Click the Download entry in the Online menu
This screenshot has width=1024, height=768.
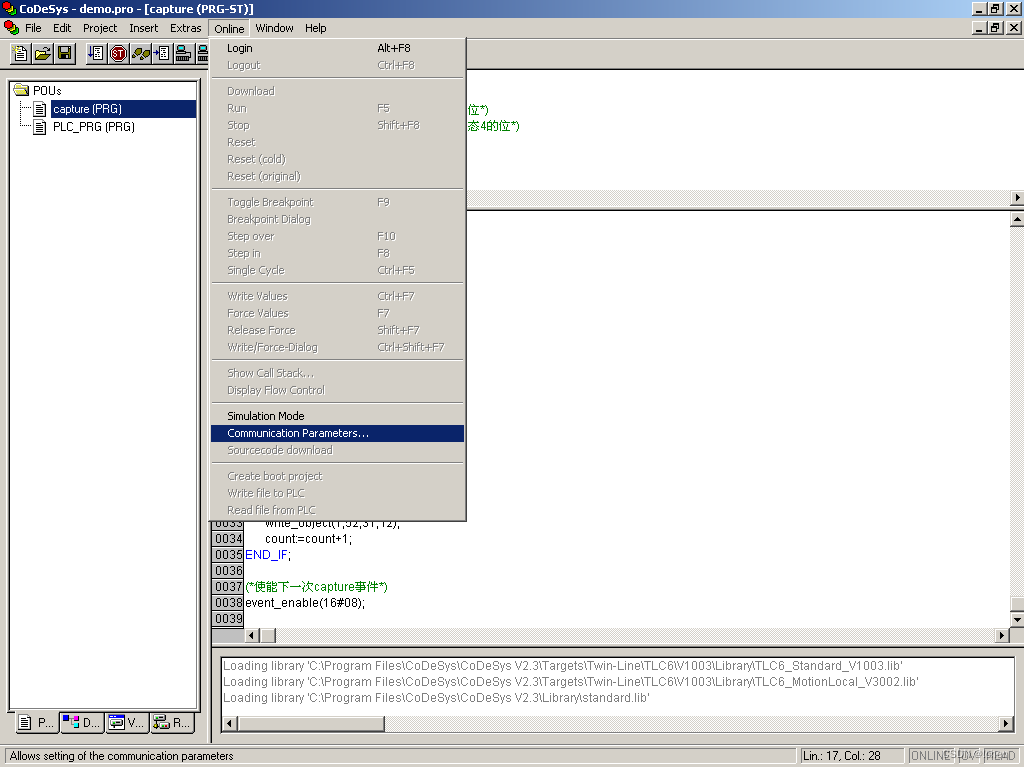click(x=338, y=91)
